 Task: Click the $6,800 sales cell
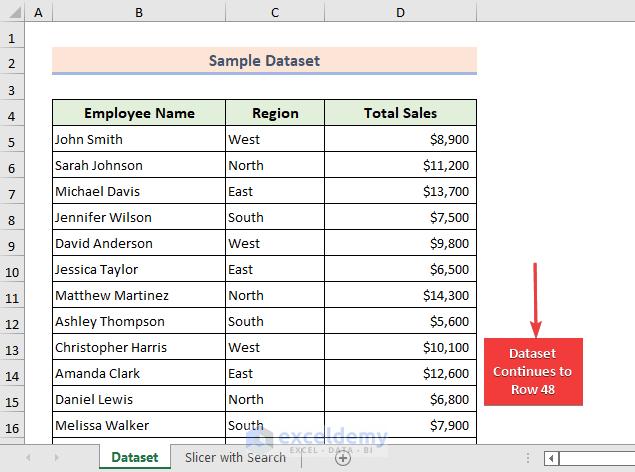pos(401,399)
